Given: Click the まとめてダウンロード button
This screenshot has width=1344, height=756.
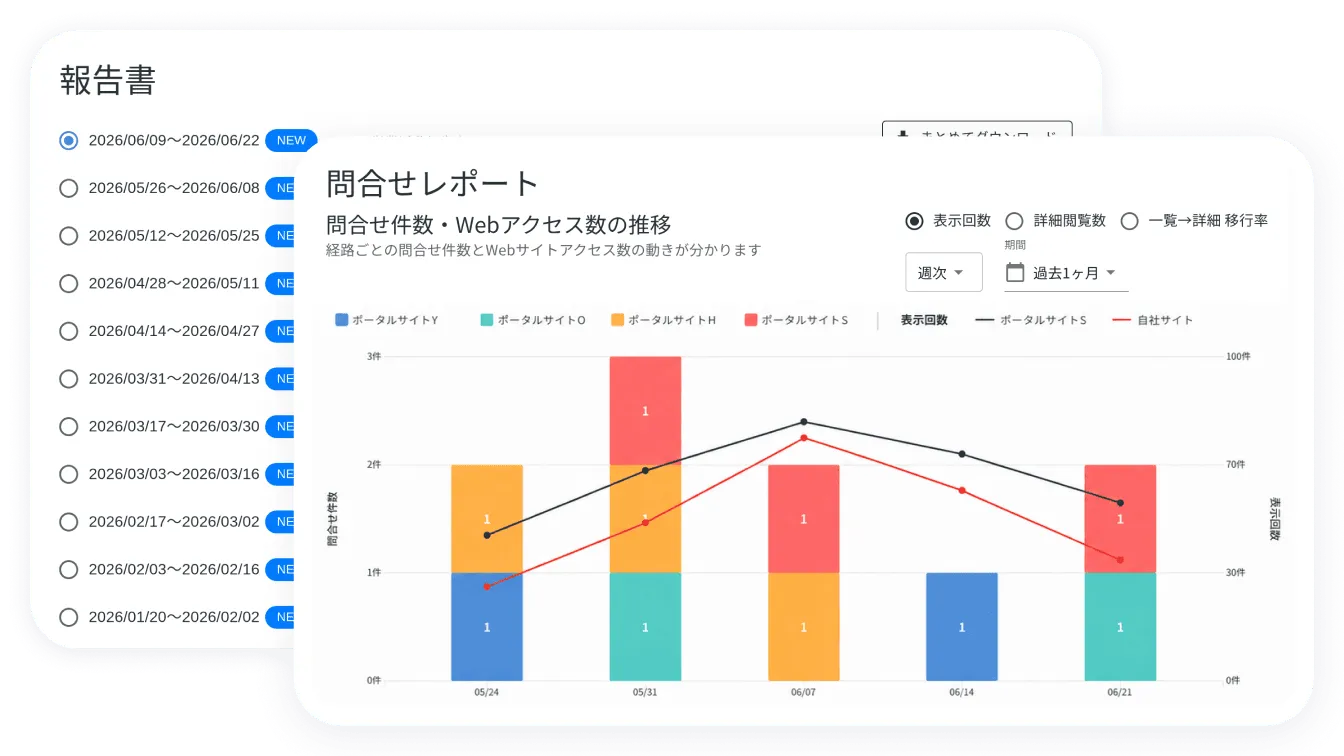Looking at the screenshot, I should 977,130.
